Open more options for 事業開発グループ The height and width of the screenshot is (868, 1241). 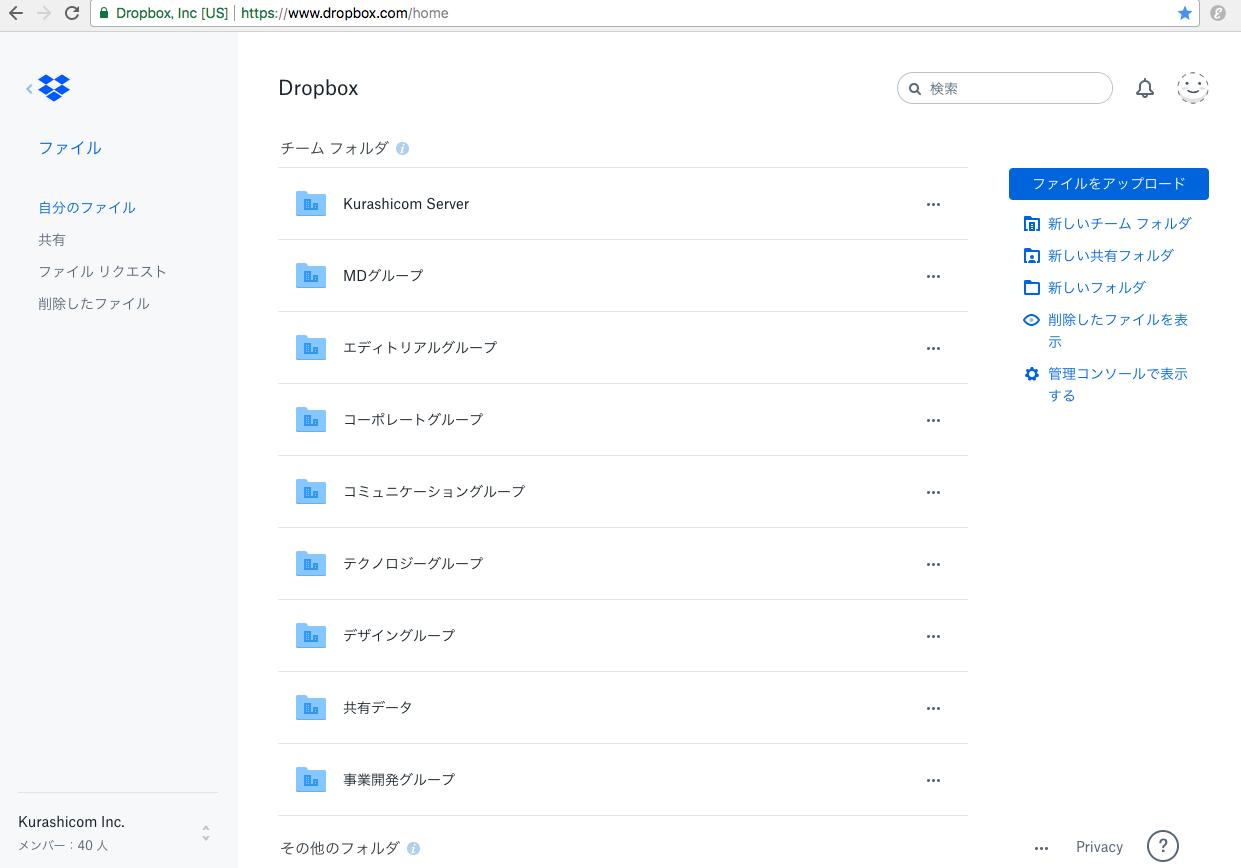[933, 780]
